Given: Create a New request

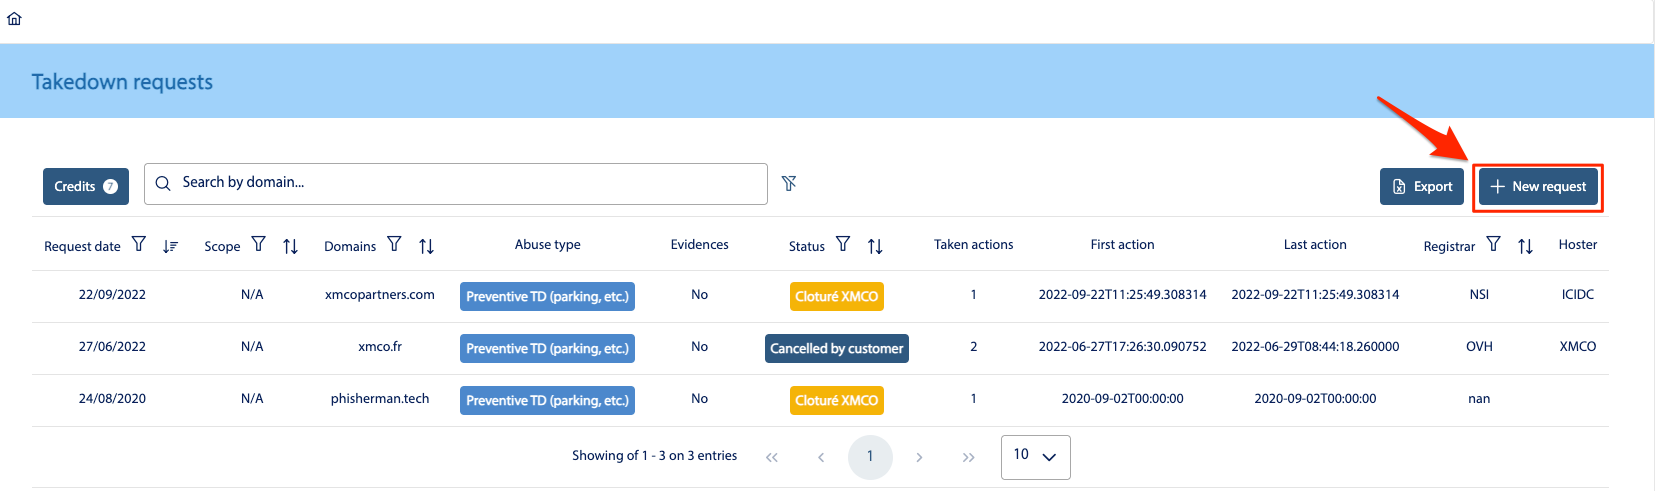Looking at the screenshot, I should coord(1538,187).
